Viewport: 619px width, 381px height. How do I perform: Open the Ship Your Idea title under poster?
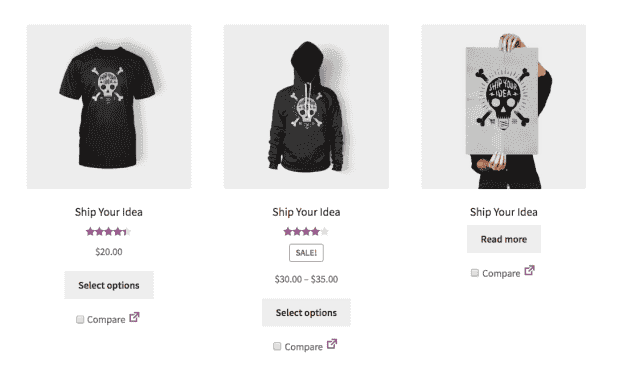pyautogui.click(x=504, y=212)
